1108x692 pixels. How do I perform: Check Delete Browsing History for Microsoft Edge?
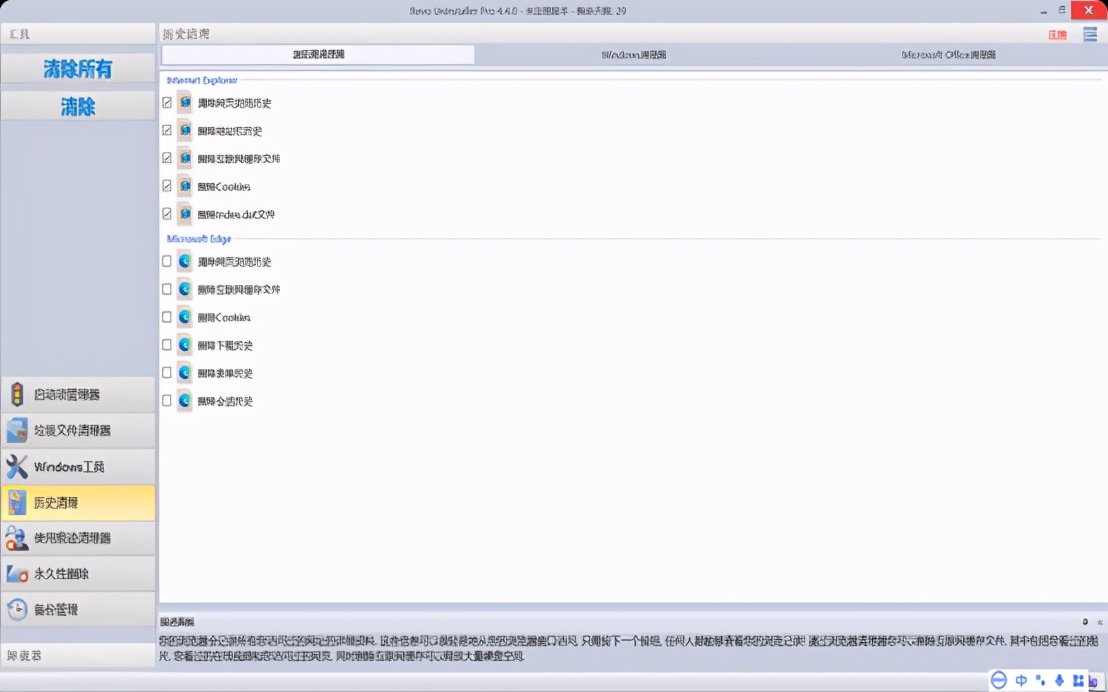pyautogui.click(x=167, y=261)
